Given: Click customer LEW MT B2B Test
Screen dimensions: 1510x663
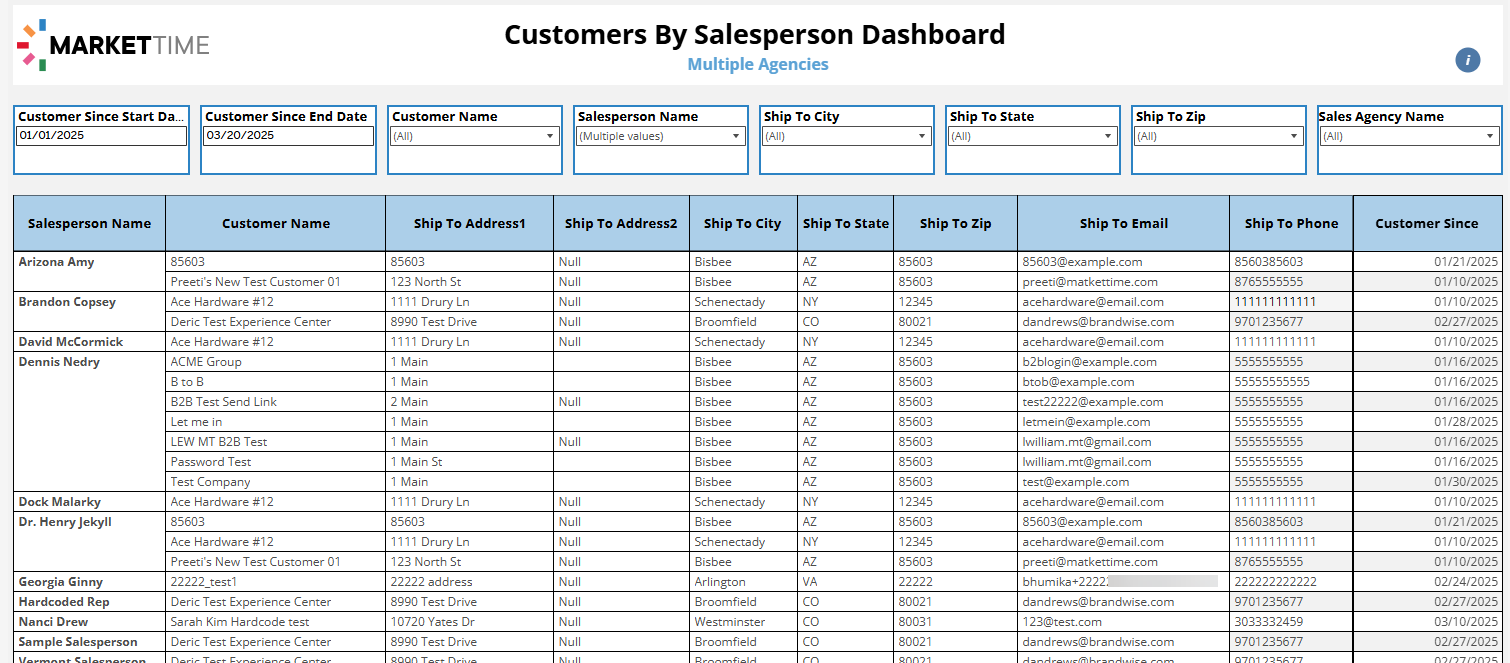Looking at the screenshot, I should (x=219, y=442).
